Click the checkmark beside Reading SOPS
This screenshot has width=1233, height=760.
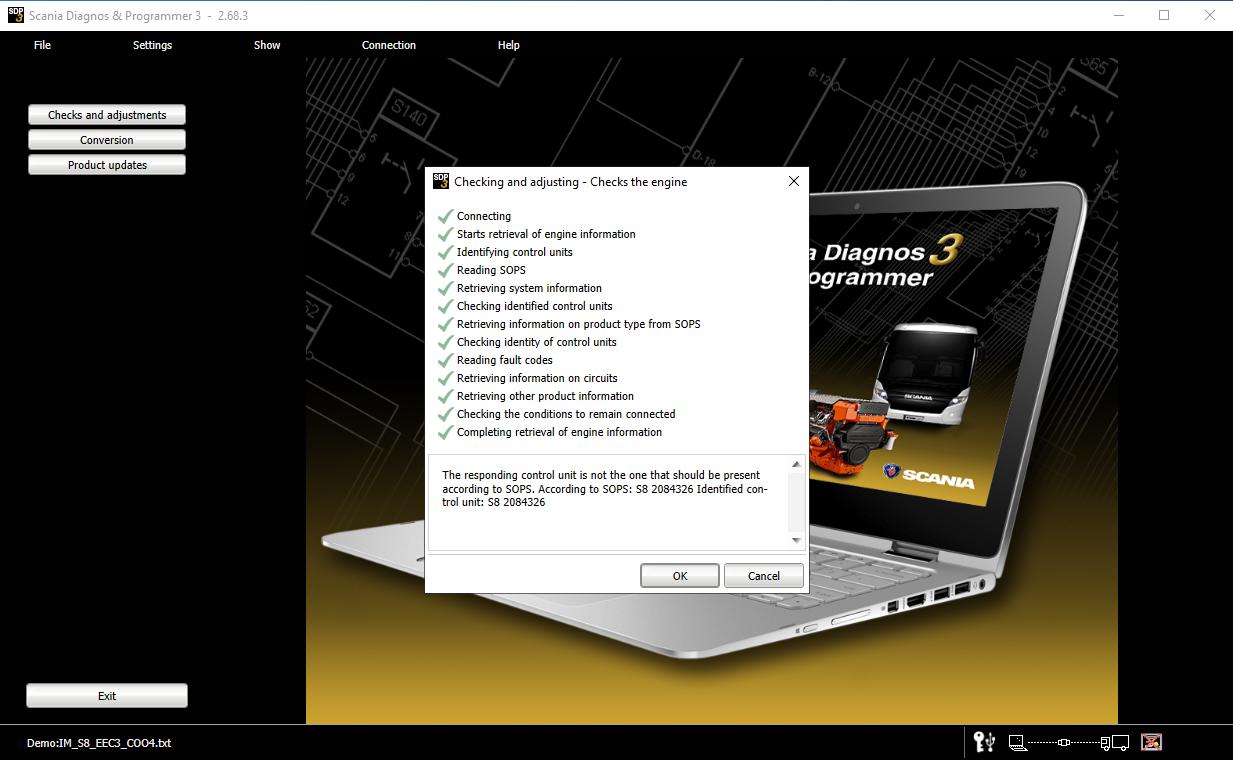point(446,270)
